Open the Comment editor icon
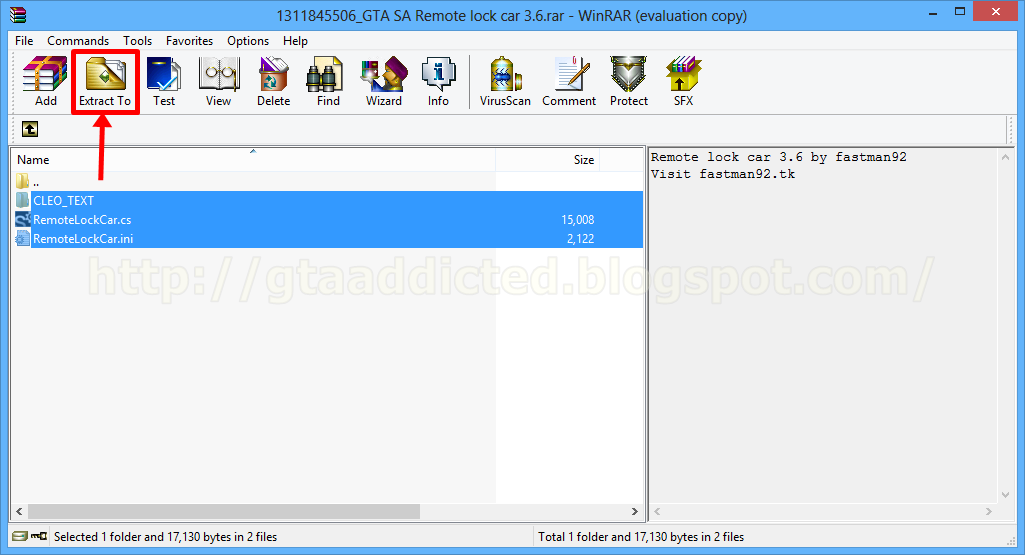 click(x=569, y=81)
